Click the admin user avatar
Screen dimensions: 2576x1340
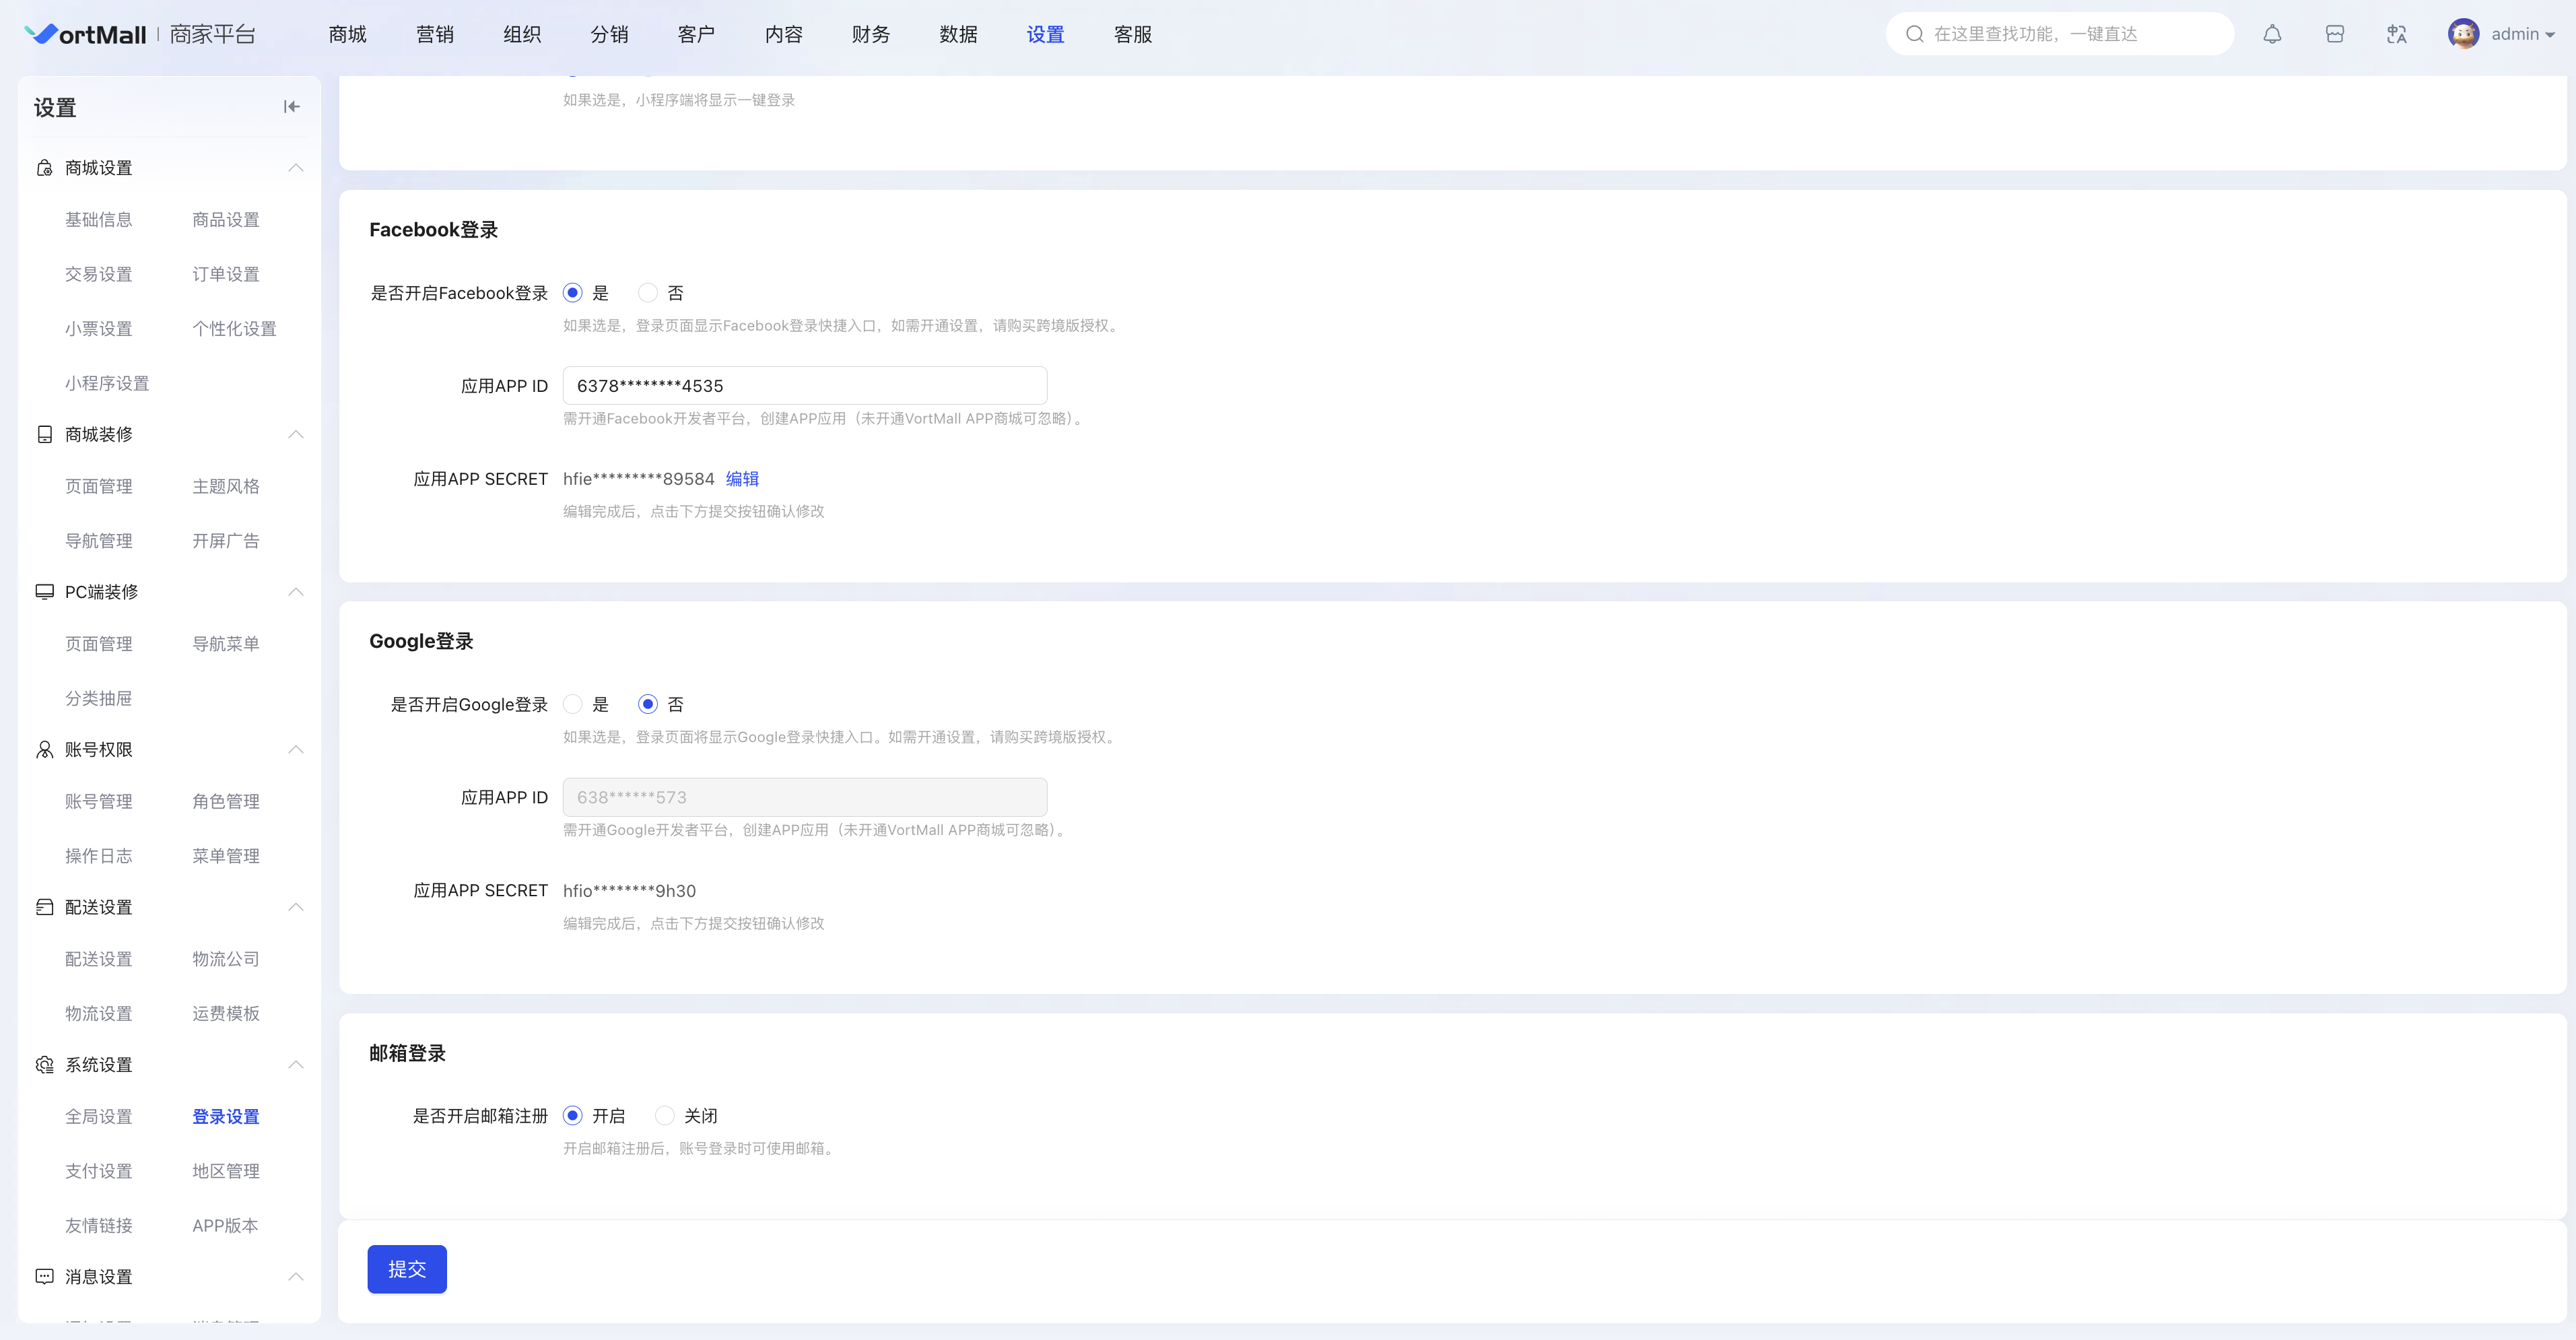(x=2463, y=34)
